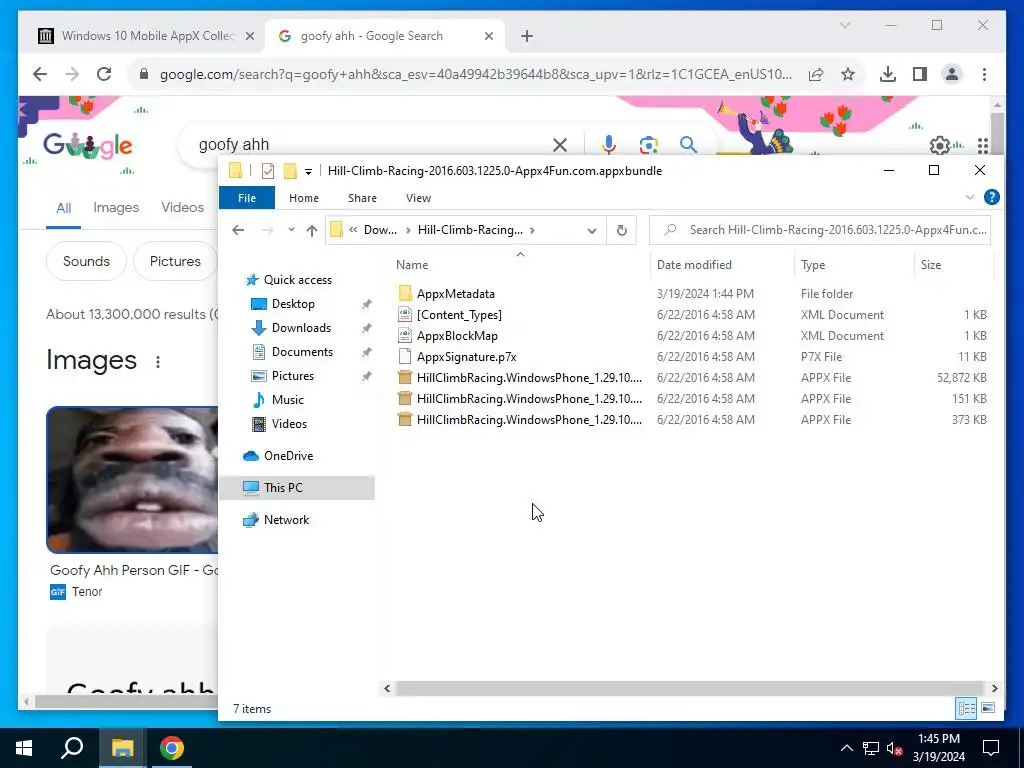Open the Share ribbon tab
Image resolution: width=1024 pixels, height=768 pixels.
[x=362, y=198]
